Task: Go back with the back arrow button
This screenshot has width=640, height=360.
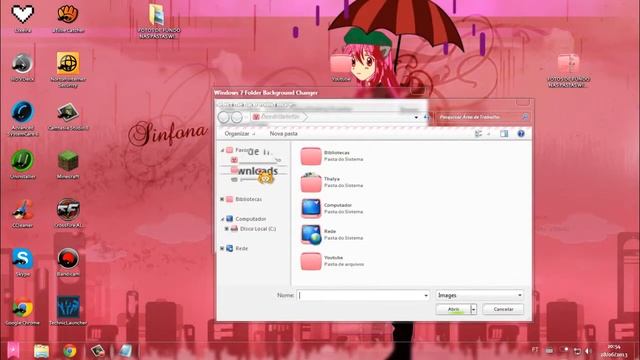Action: (x=223, y=117)
